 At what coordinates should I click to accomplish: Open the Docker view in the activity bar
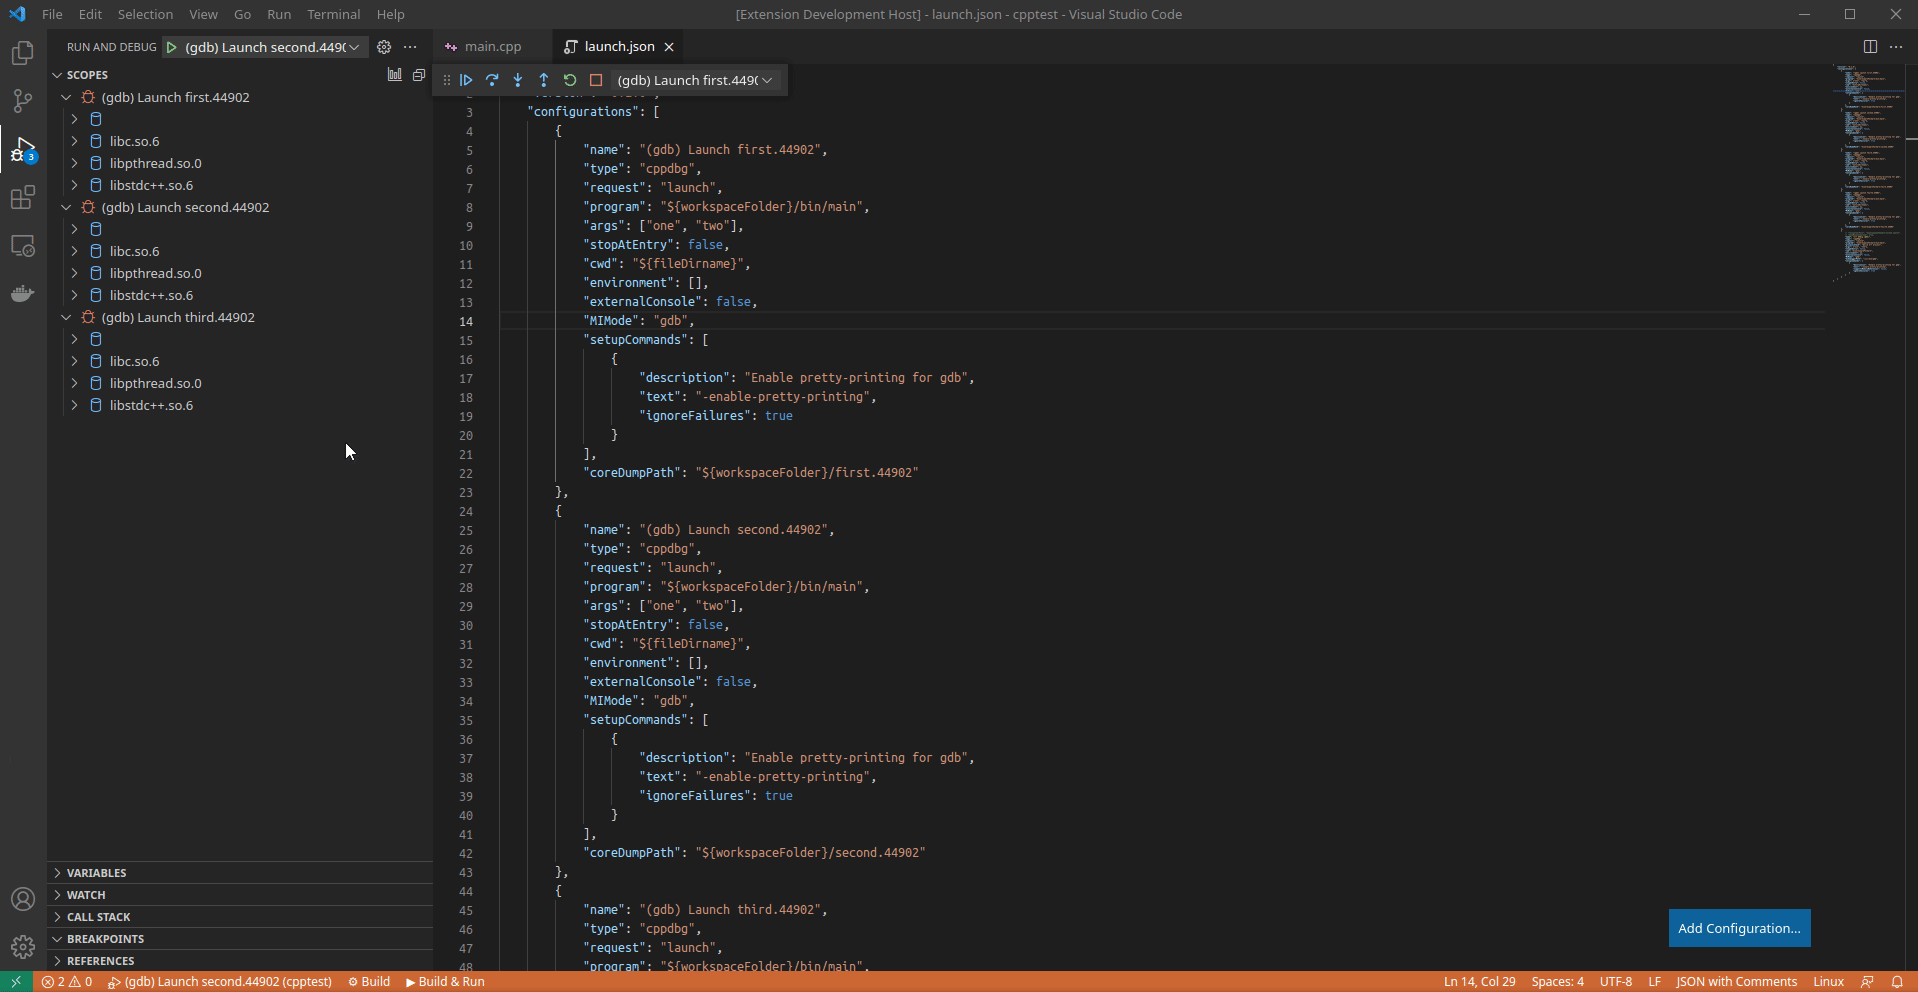click(x=23, y=294)
